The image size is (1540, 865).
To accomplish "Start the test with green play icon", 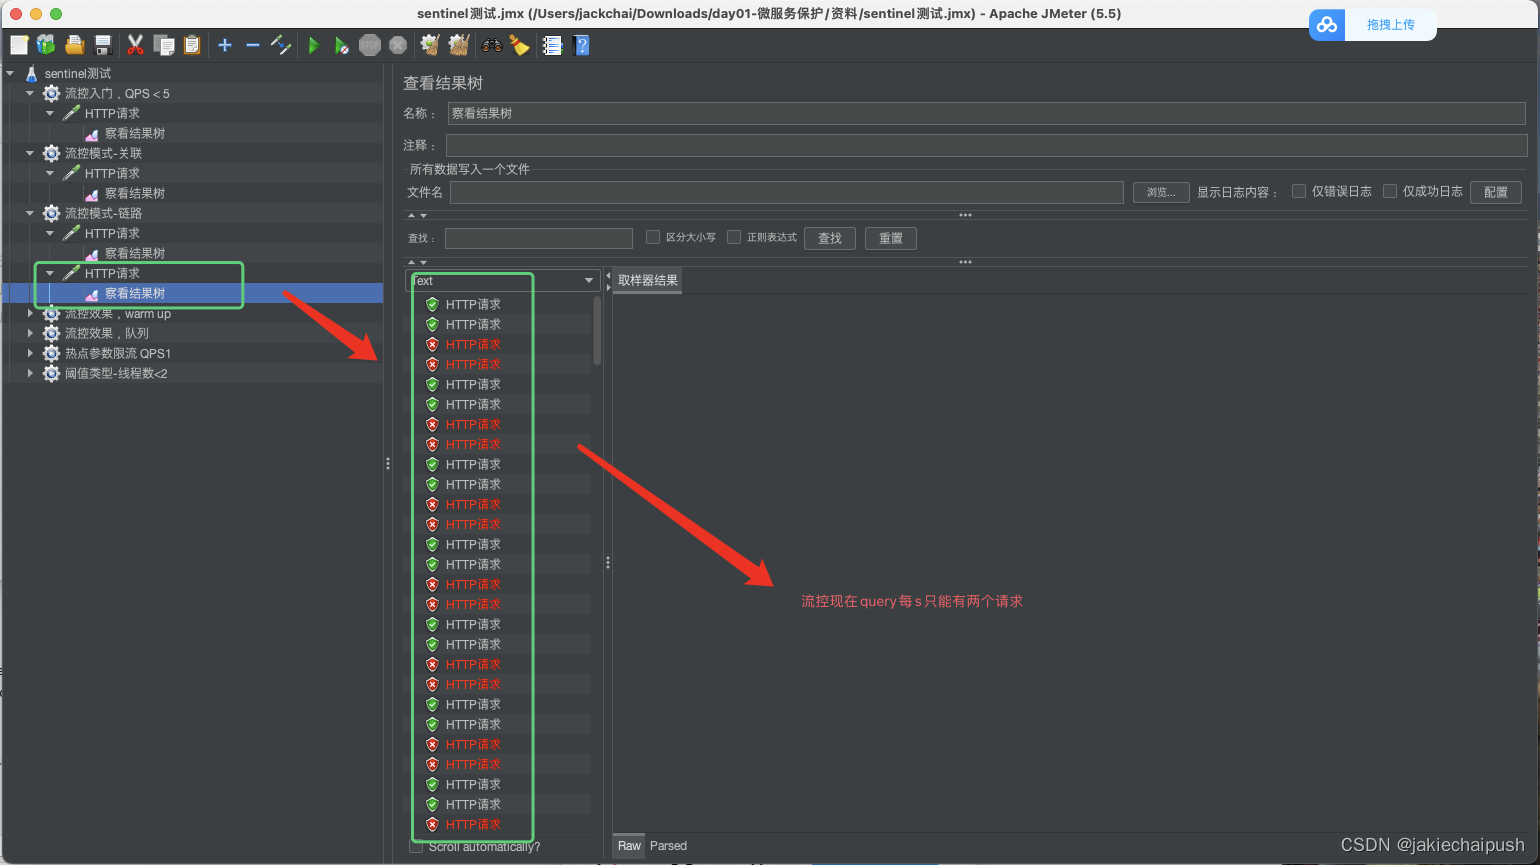I will point(314,45).
